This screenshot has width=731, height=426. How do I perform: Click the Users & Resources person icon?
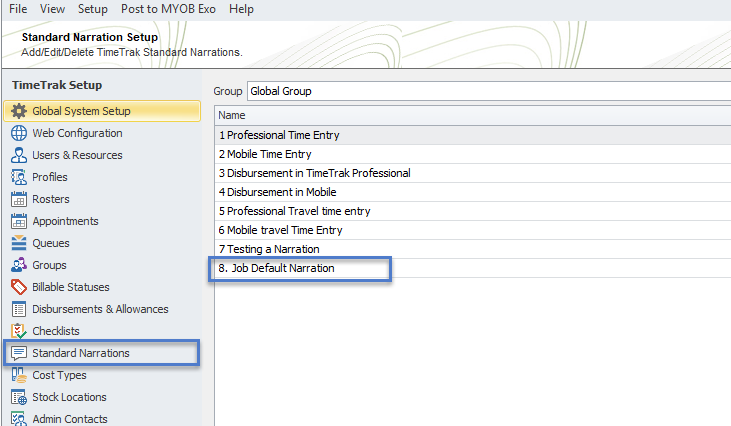[19, 155]
